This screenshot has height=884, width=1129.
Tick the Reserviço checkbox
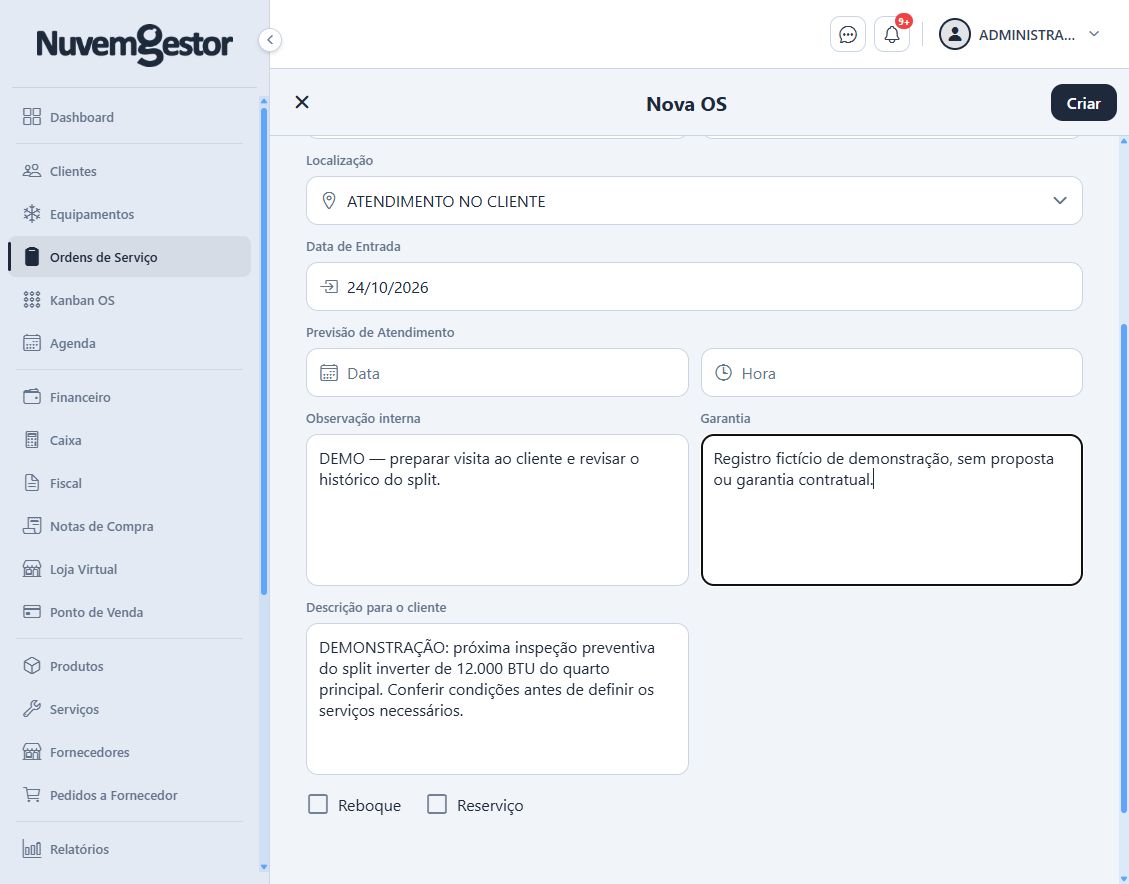437,804
